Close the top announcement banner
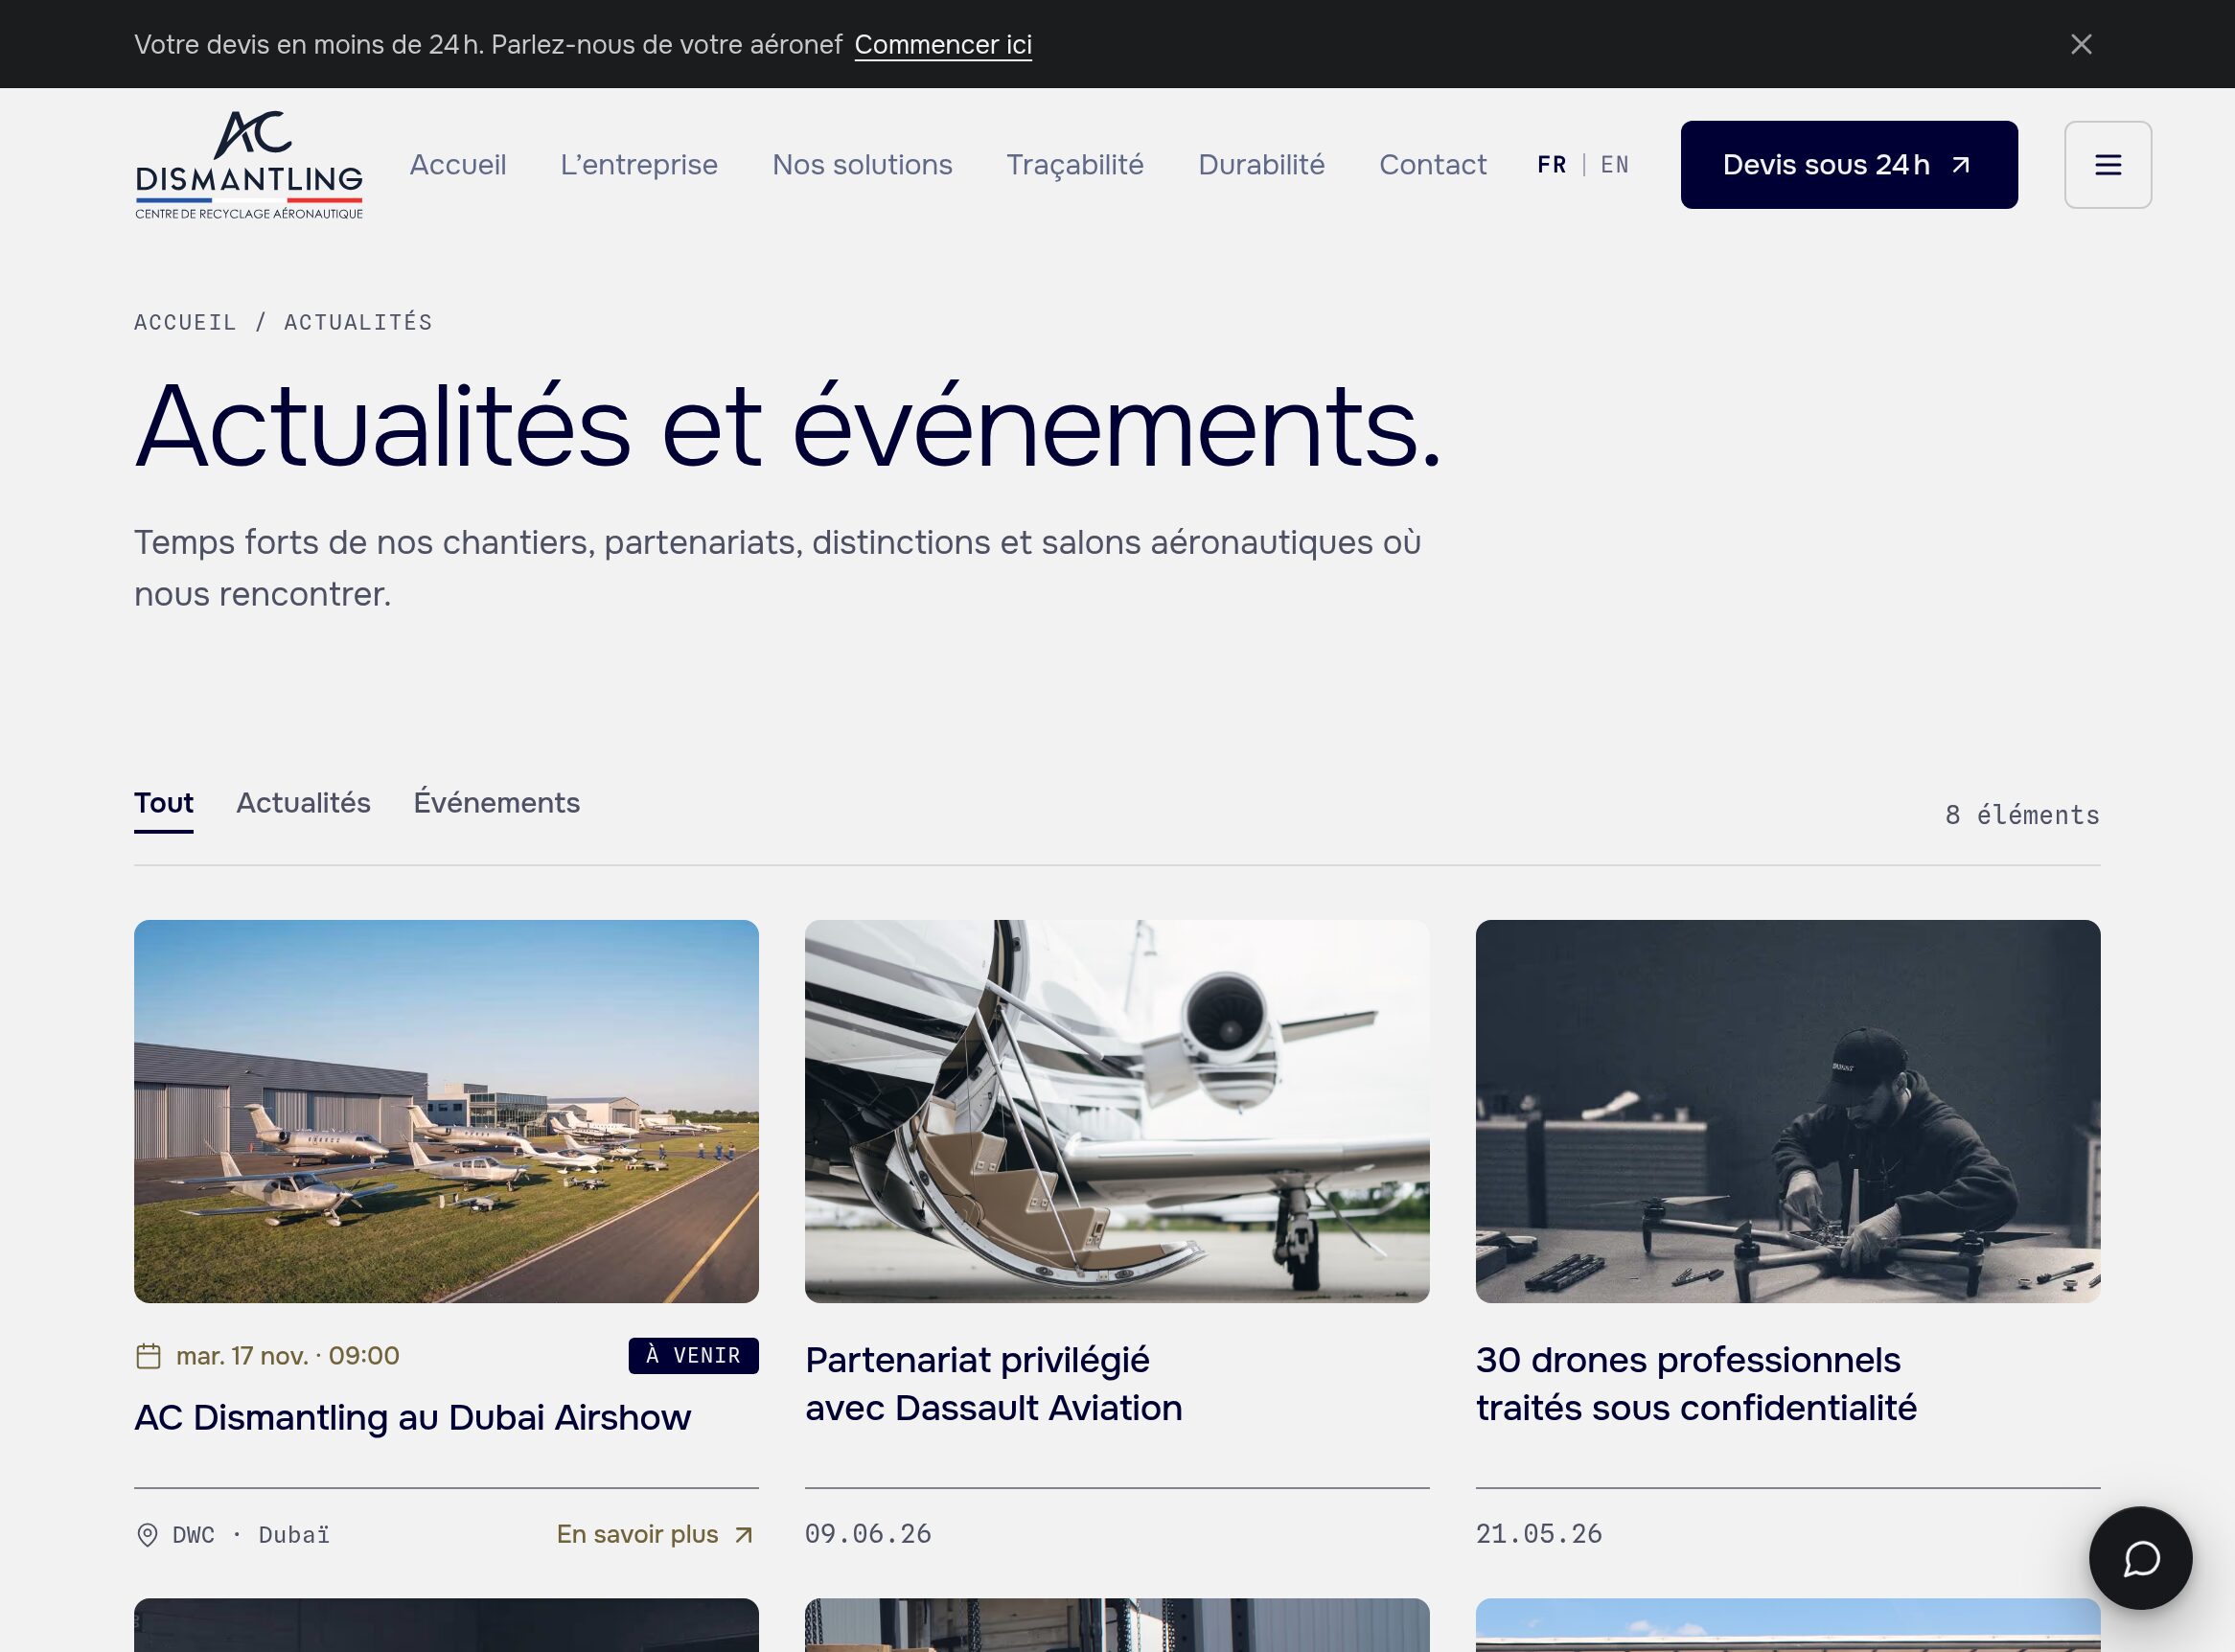The height and width of the screenshot is (1652, 2235). [x=2081, y=44]
